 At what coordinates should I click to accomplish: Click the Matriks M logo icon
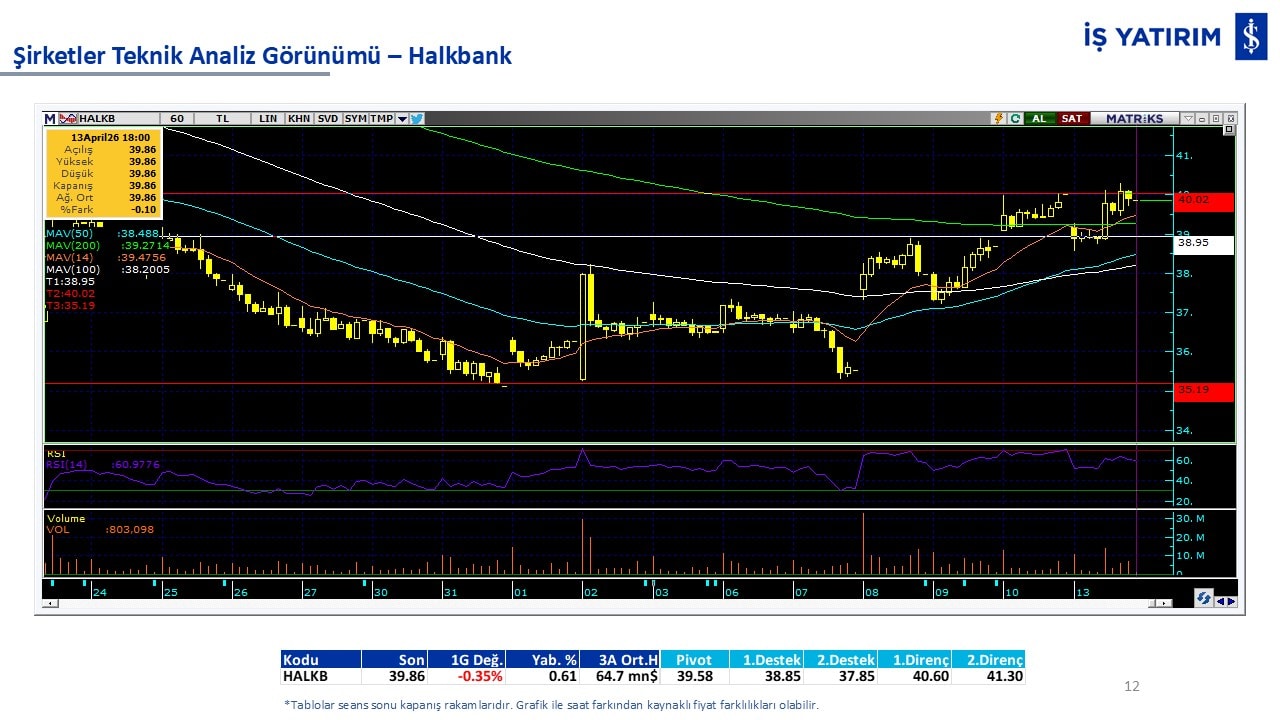pos(50,118)
